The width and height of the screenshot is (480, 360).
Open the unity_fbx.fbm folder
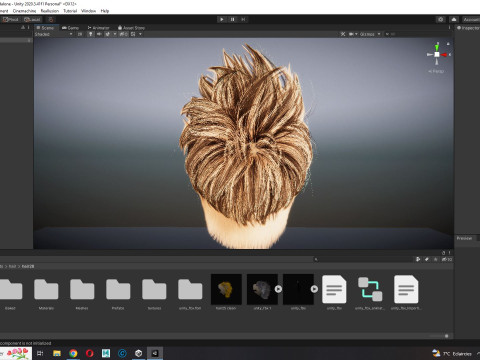pyautogui.click(x=190, y=290)
